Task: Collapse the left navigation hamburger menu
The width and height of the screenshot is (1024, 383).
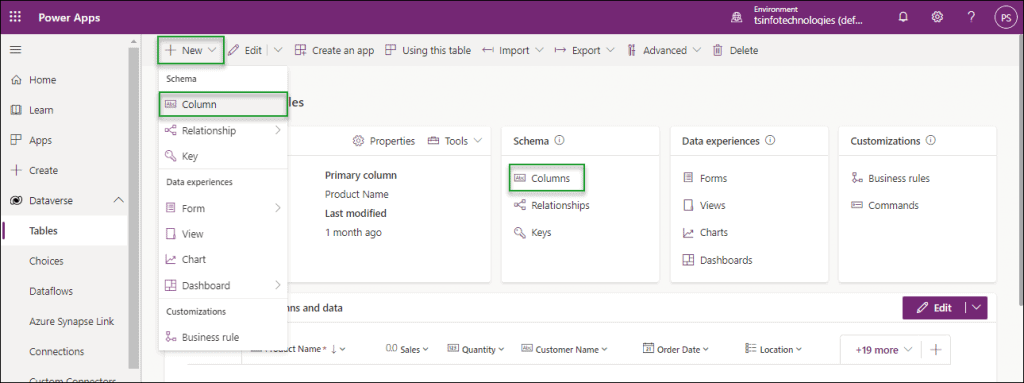Action: (15, 50)
